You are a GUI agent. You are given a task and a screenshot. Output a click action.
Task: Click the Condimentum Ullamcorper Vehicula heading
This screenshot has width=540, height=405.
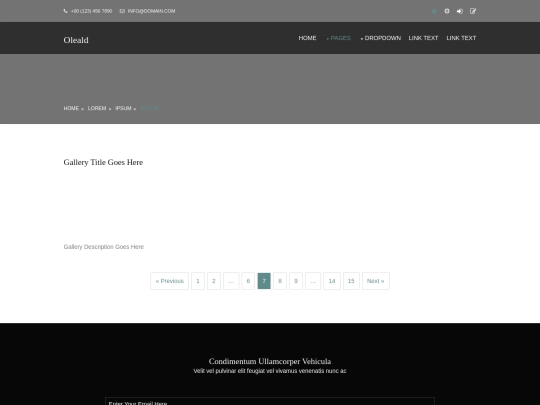270,361
